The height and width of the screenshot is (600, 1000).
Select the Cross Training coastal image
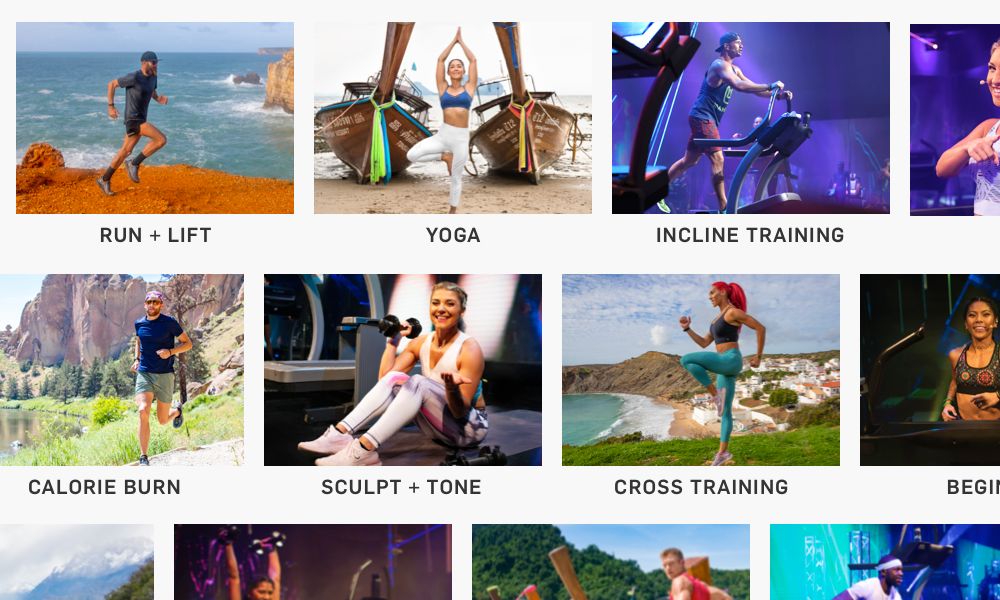point(701,370)
